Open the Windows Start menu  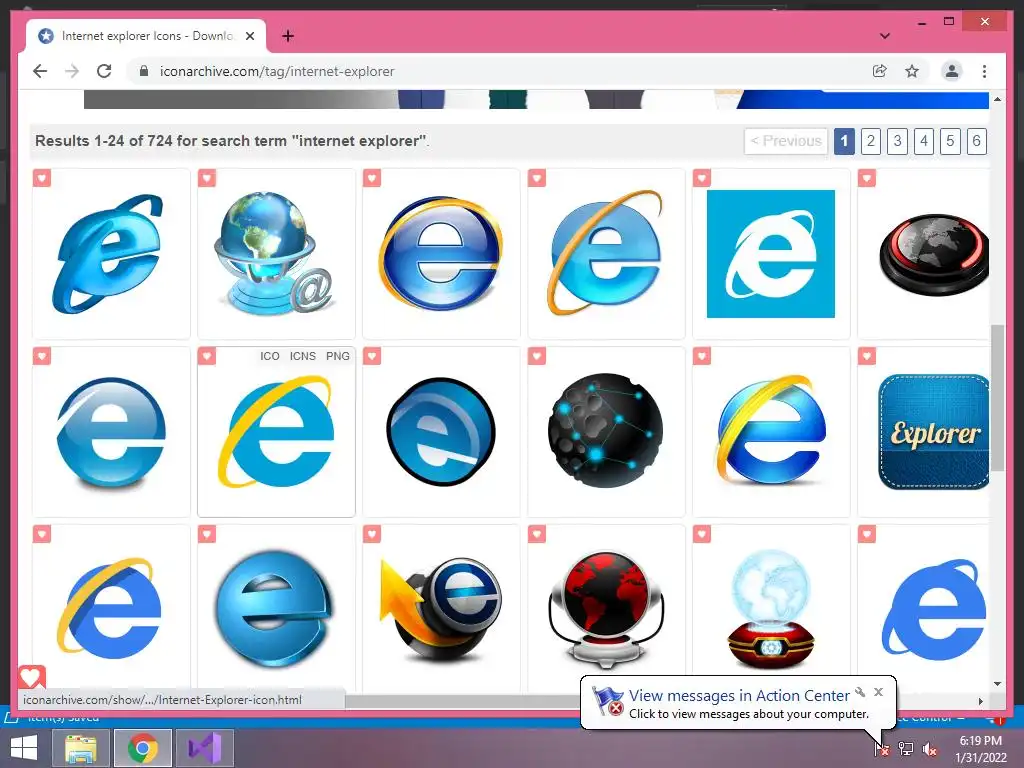(x=24, y=748)
